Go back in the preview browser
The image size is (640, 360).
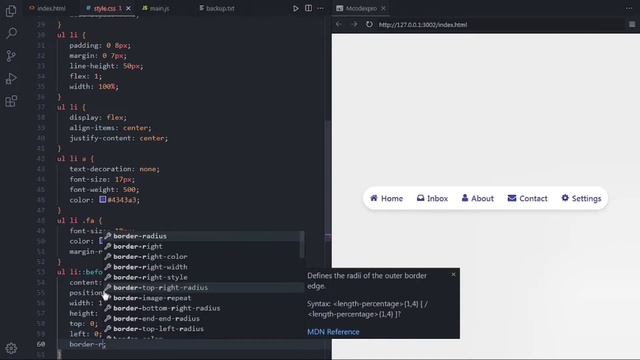339,24
